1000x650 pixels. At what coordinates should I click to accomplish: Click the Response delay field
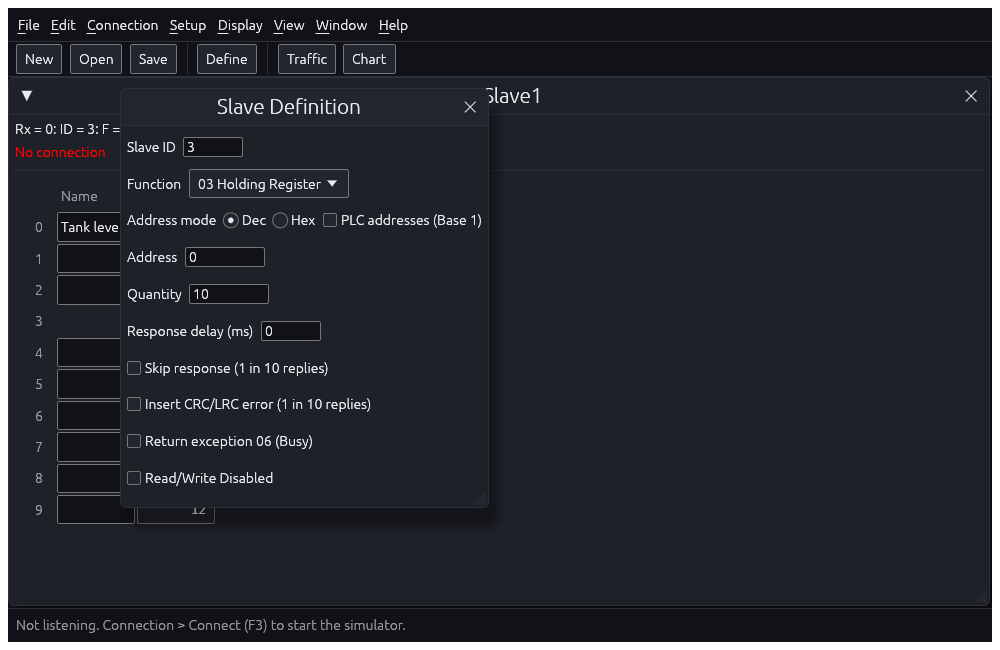point(291,331)
